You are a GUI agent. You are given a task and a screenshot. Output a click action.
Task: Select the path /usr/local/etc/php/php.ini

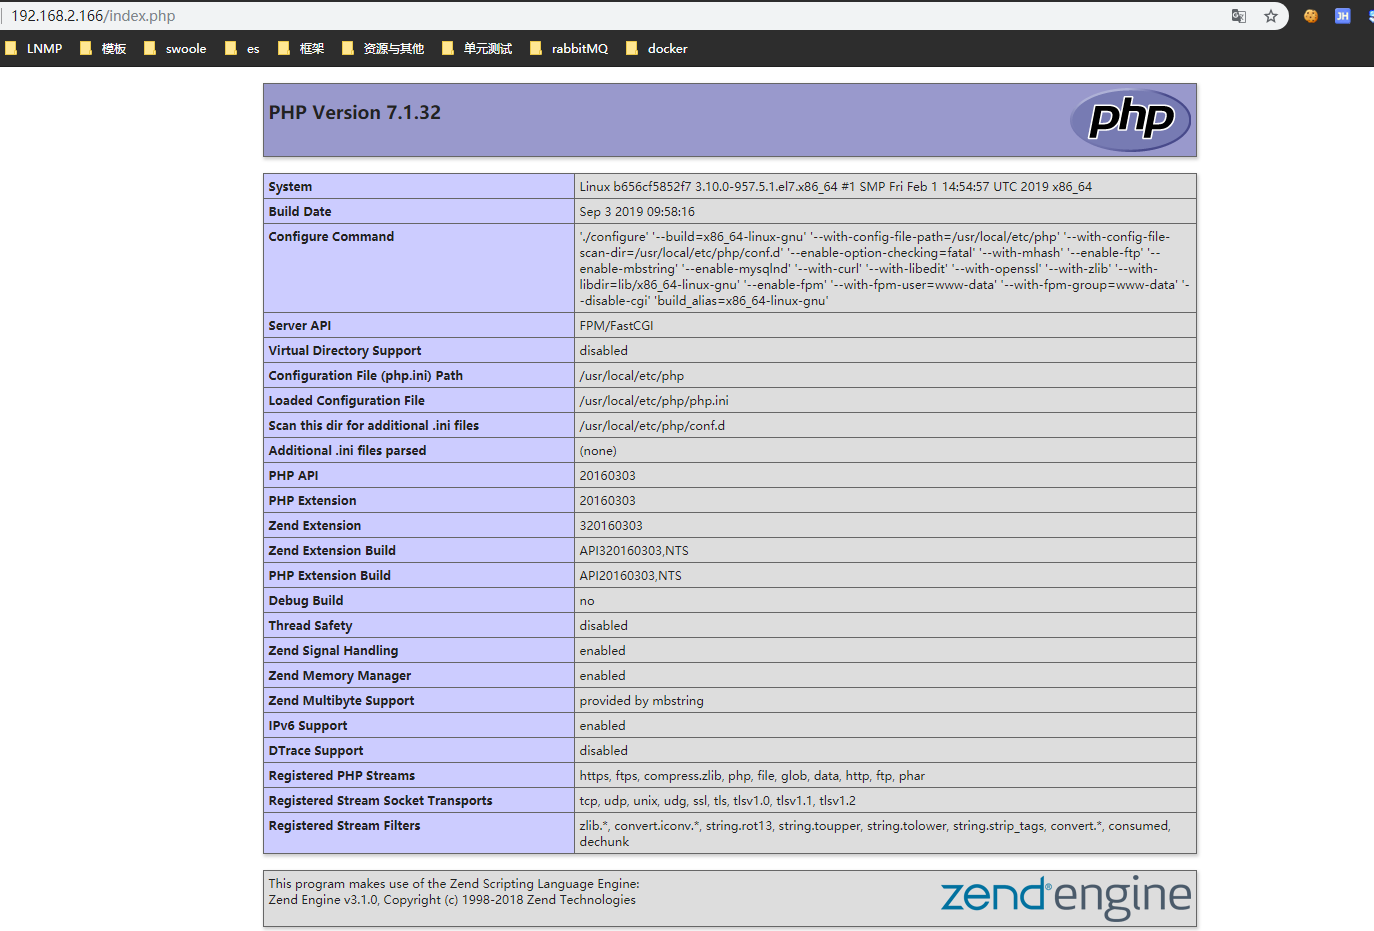(654, 401)
